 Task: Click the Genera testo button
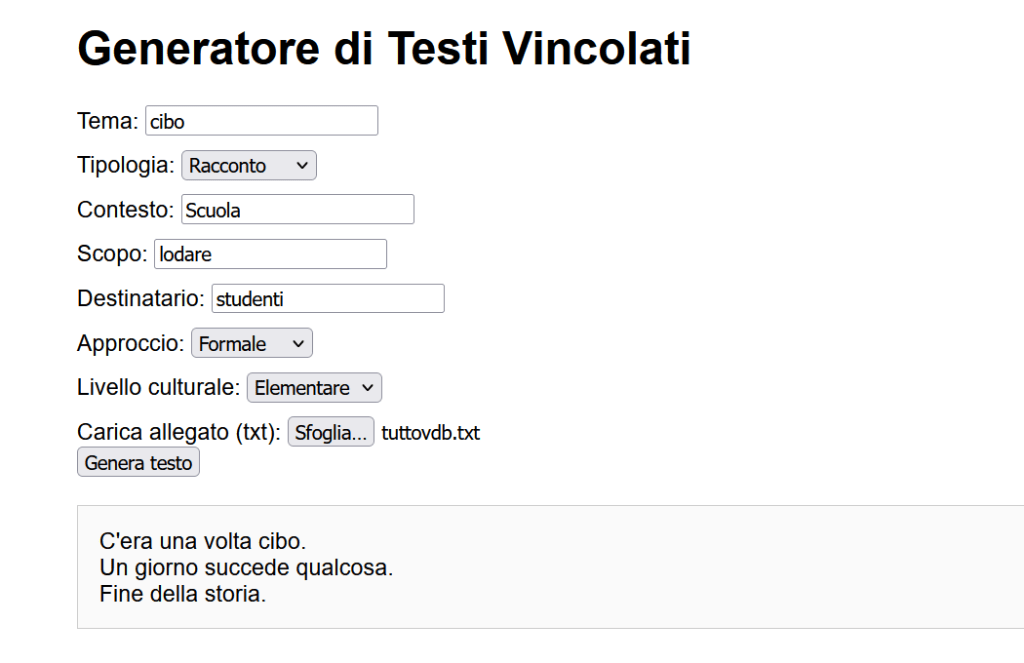click(x=138, y=463)
